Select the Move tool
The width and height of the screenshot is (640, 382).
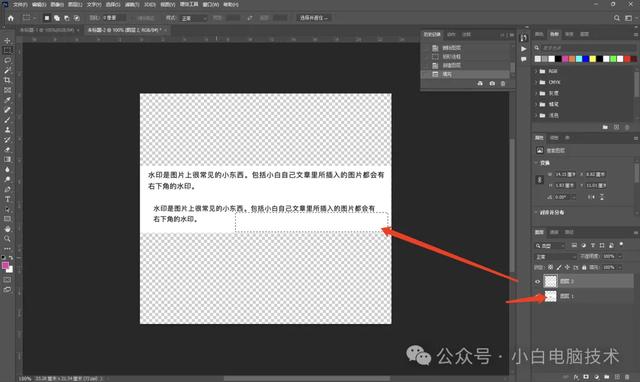tap(7, 40)
